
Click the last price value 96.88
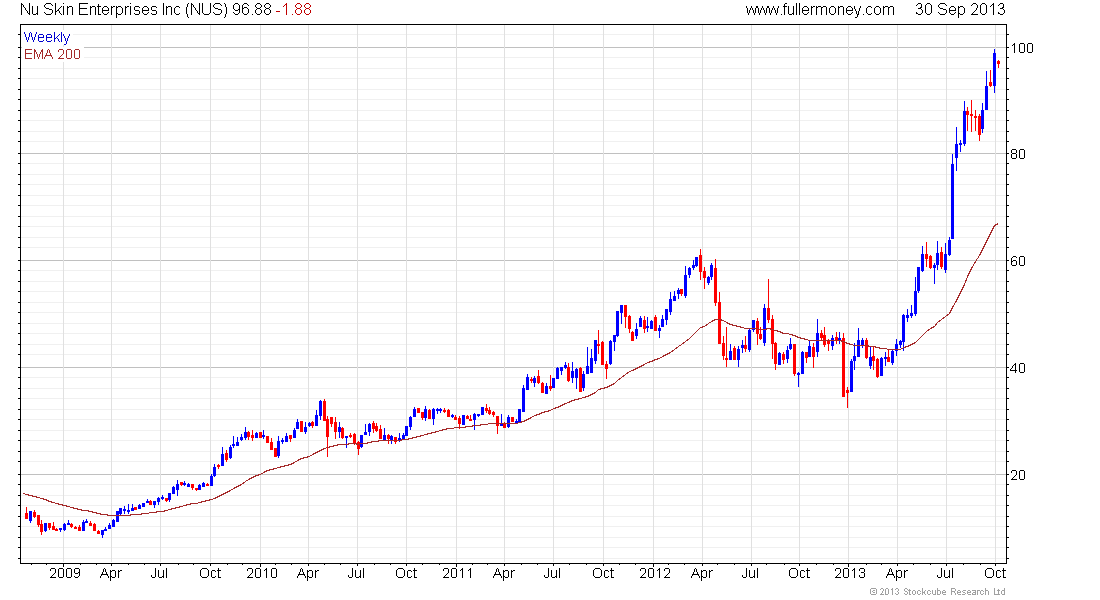(x=252, y=10)
